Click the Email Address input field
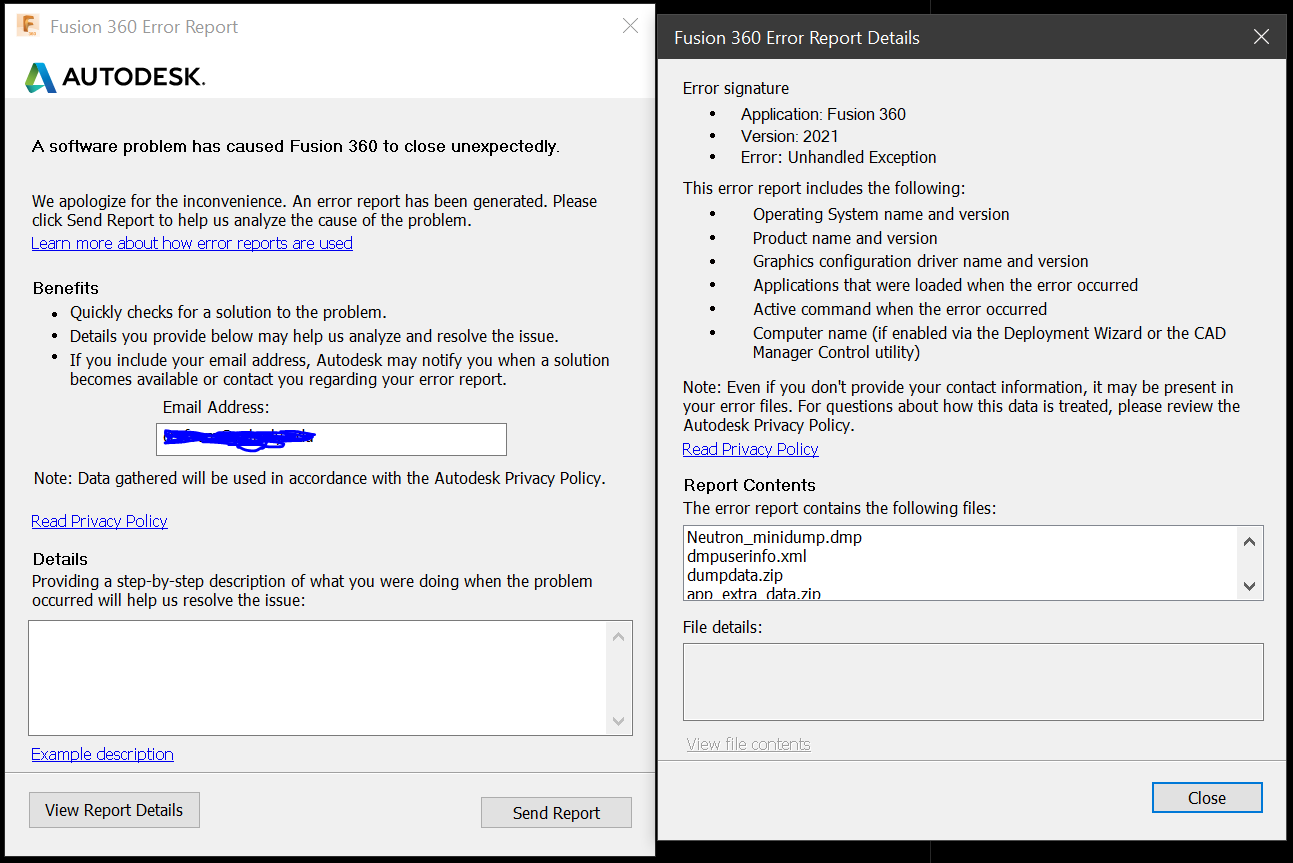Screen dimensions: 1293x863 [x=332, y=439]
